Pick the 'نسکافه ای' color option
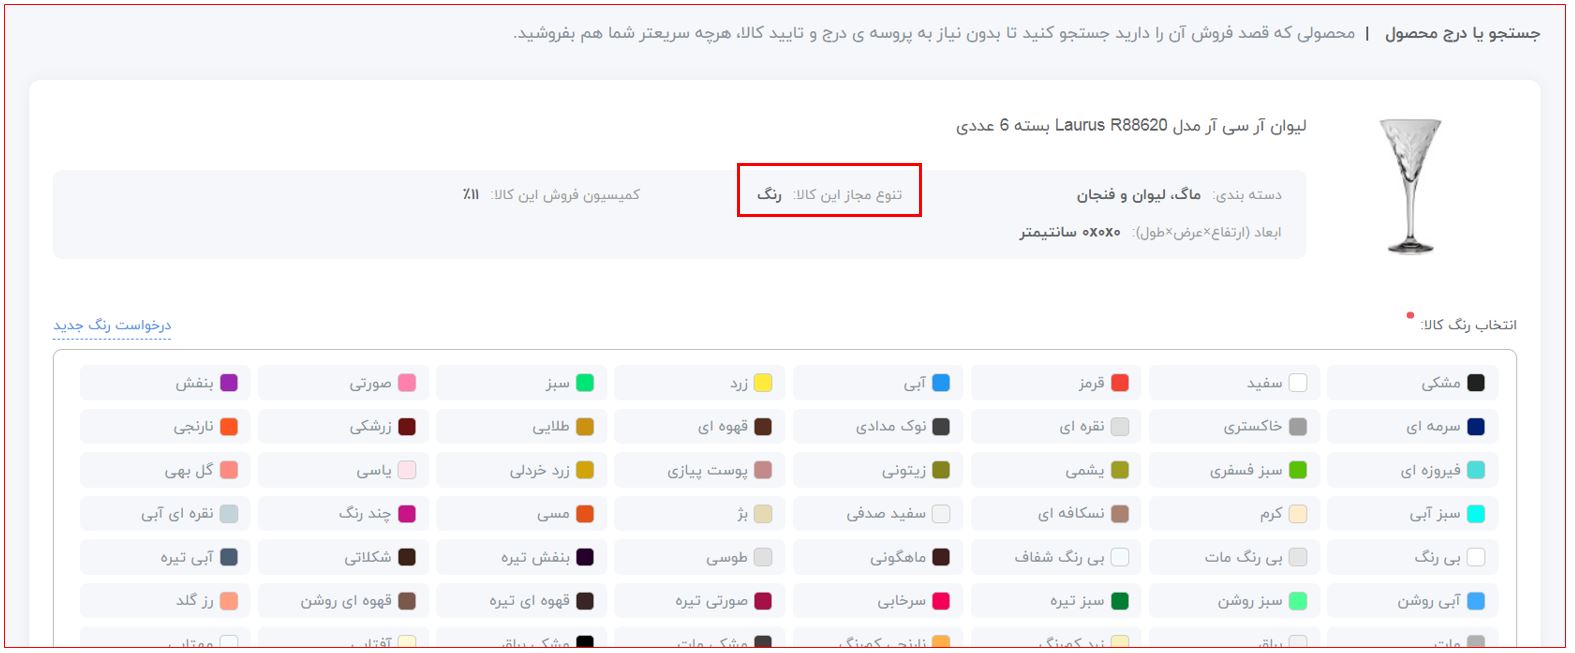This screenshot has width=1575, height=653. pyautogui.click(x=1056, y=514)
